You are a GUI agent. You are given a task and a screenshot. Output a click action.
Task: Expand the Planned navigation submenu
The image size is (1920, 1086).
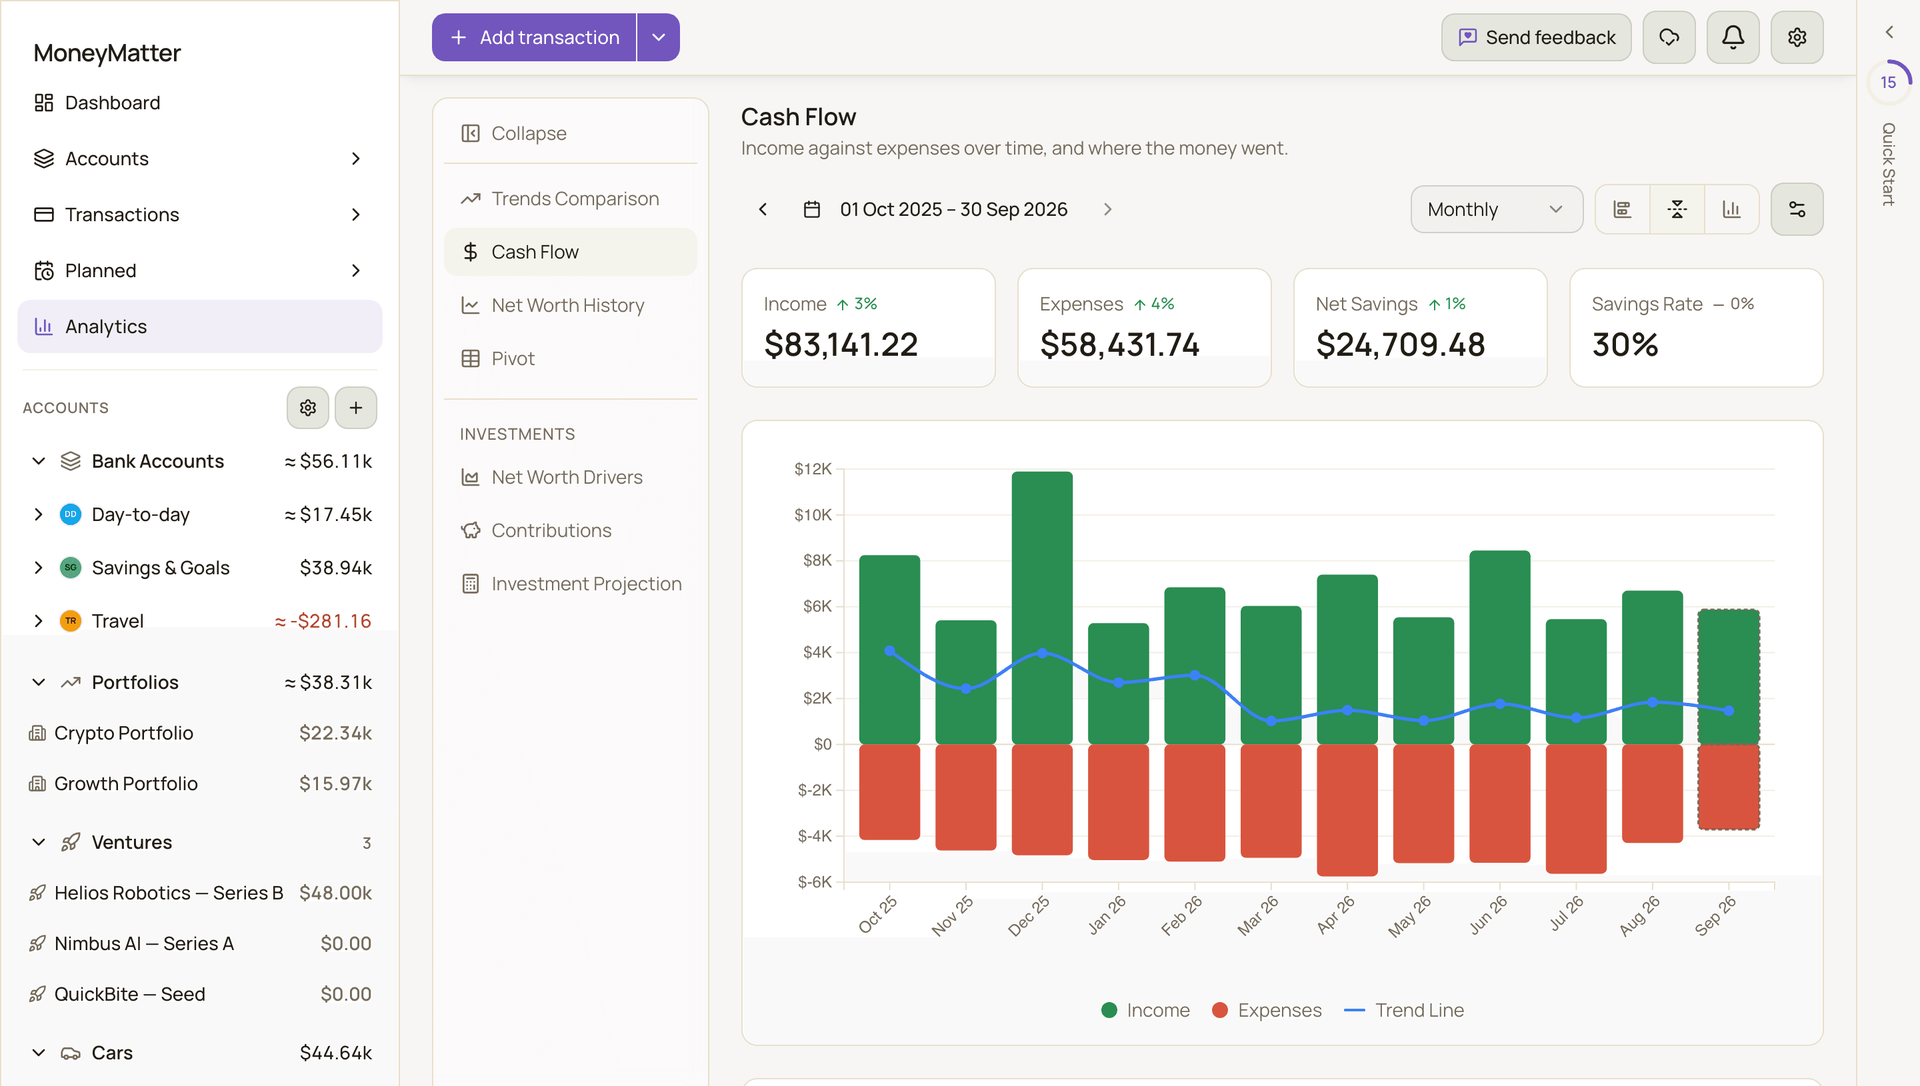[356, 271]
